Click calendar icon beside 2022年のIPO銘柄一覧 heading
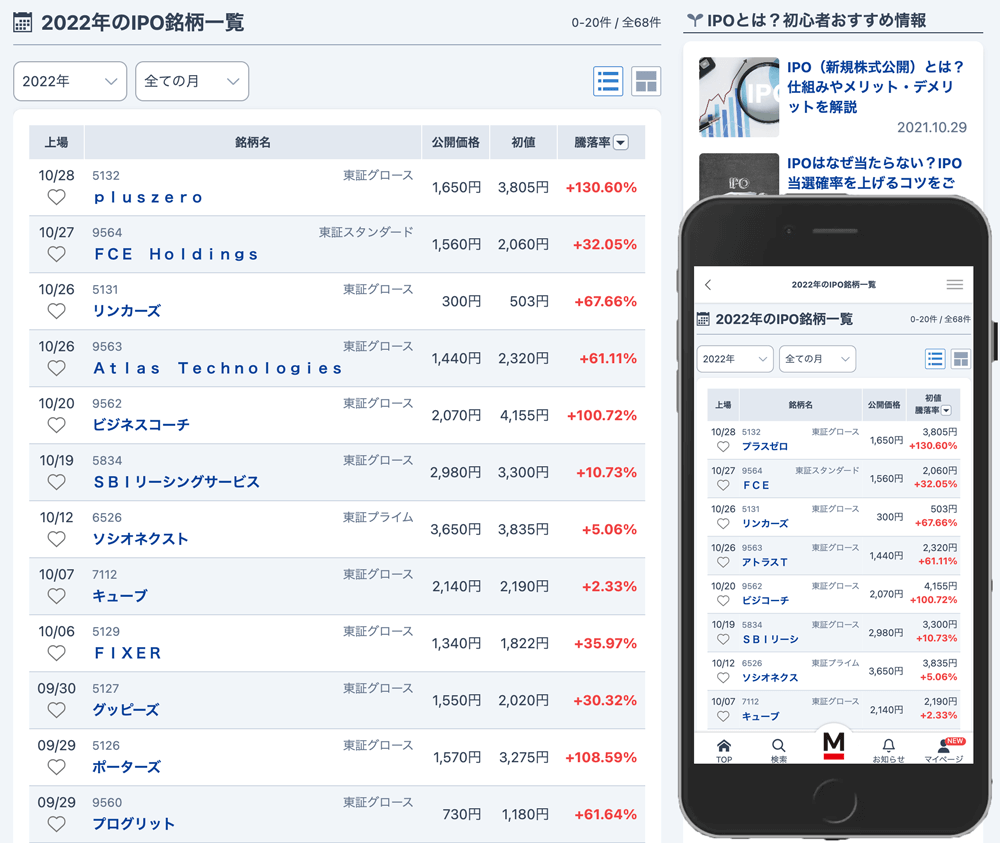Image resolution: width=1000 pixels, height=843 pixels. tap(22, 22)
